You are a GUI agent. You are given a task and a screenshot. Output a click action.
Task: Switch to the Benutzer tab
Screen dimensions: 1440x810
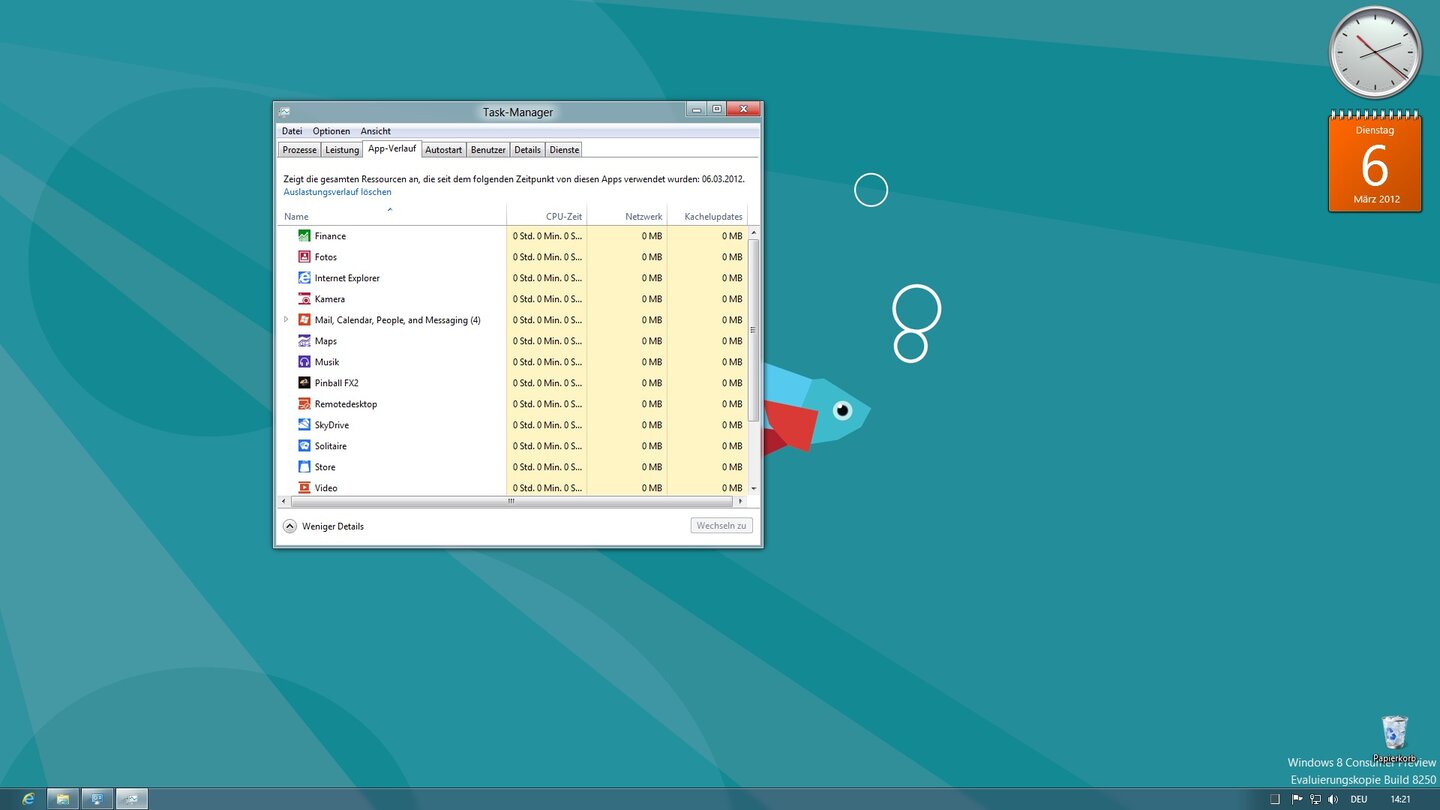click(x=488, y=150)
